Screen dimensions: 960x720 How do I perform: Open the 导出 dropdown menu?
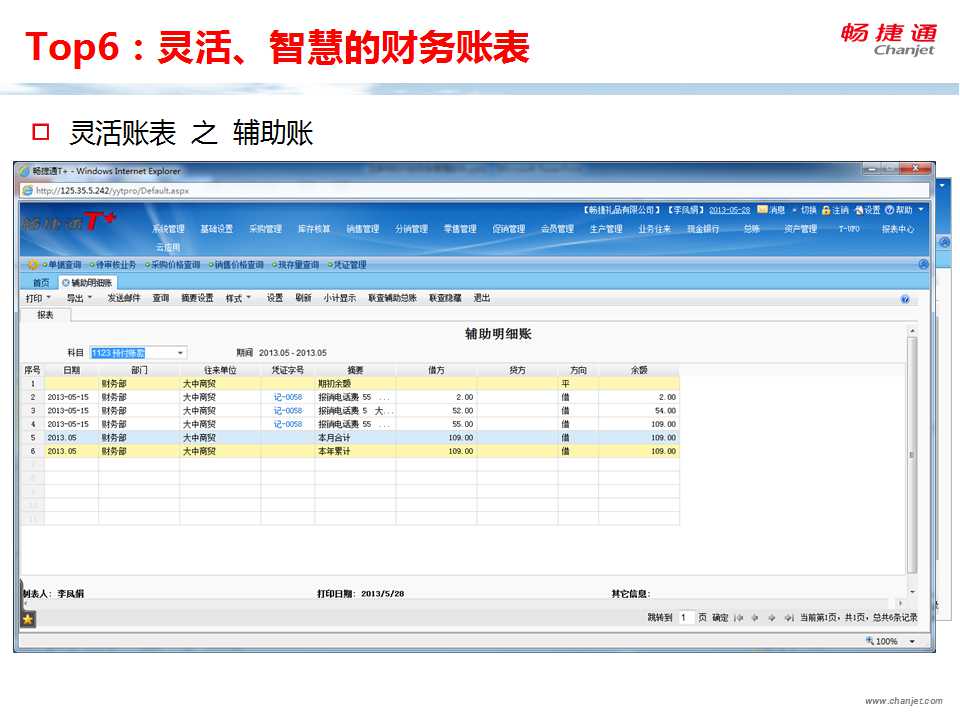click(x=79, y=298)
